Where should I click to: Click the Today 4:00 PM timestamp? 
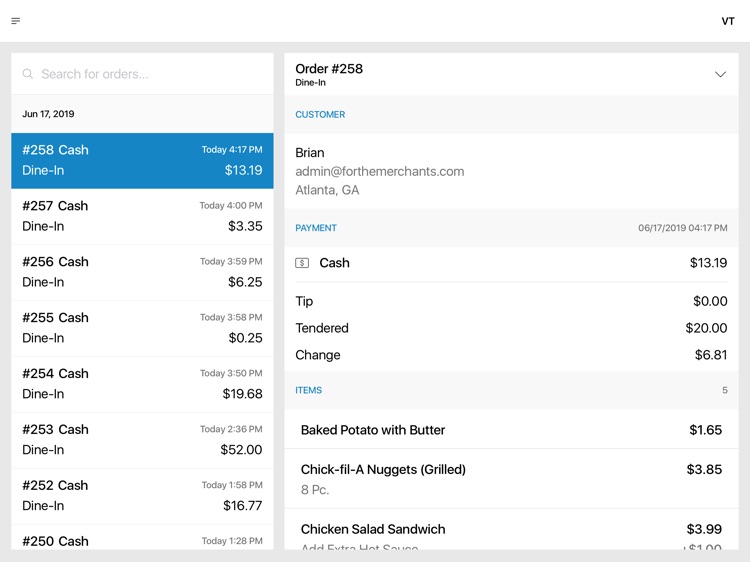pyautogui.click(x=231, y=206)
